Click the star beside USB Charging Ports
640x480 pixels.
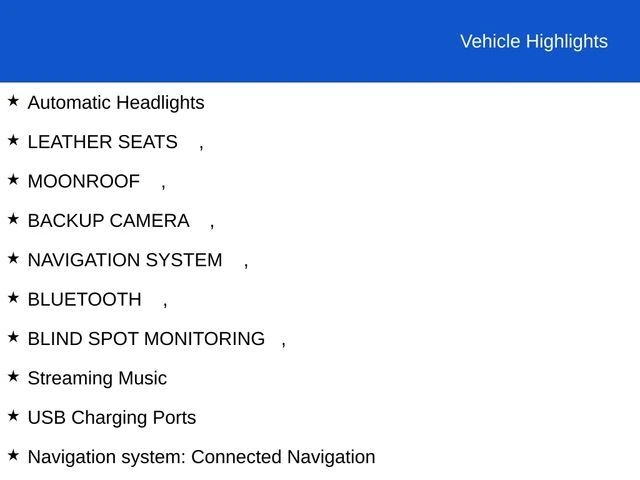point(13,416)
